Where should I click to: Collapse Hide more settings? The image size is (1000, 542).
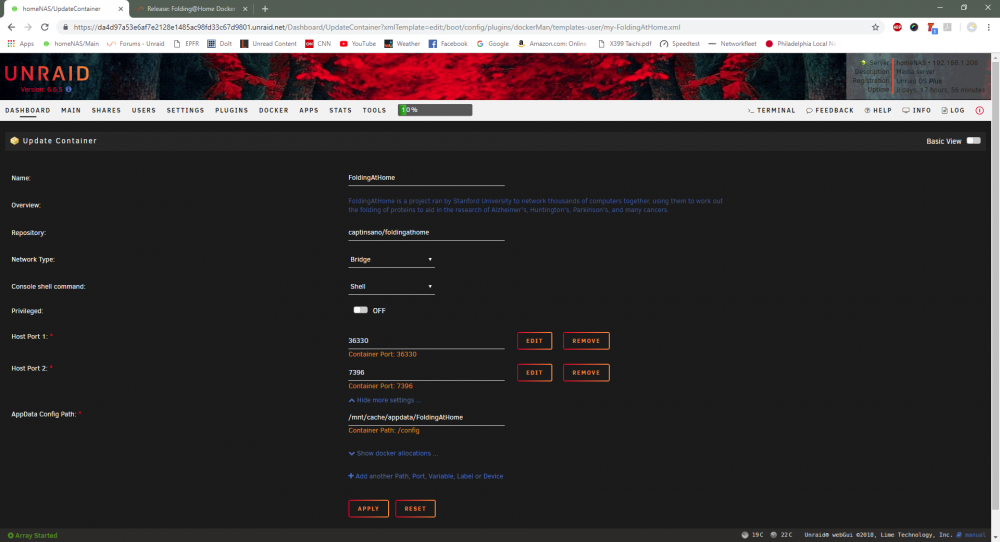[x=385, y=400]
